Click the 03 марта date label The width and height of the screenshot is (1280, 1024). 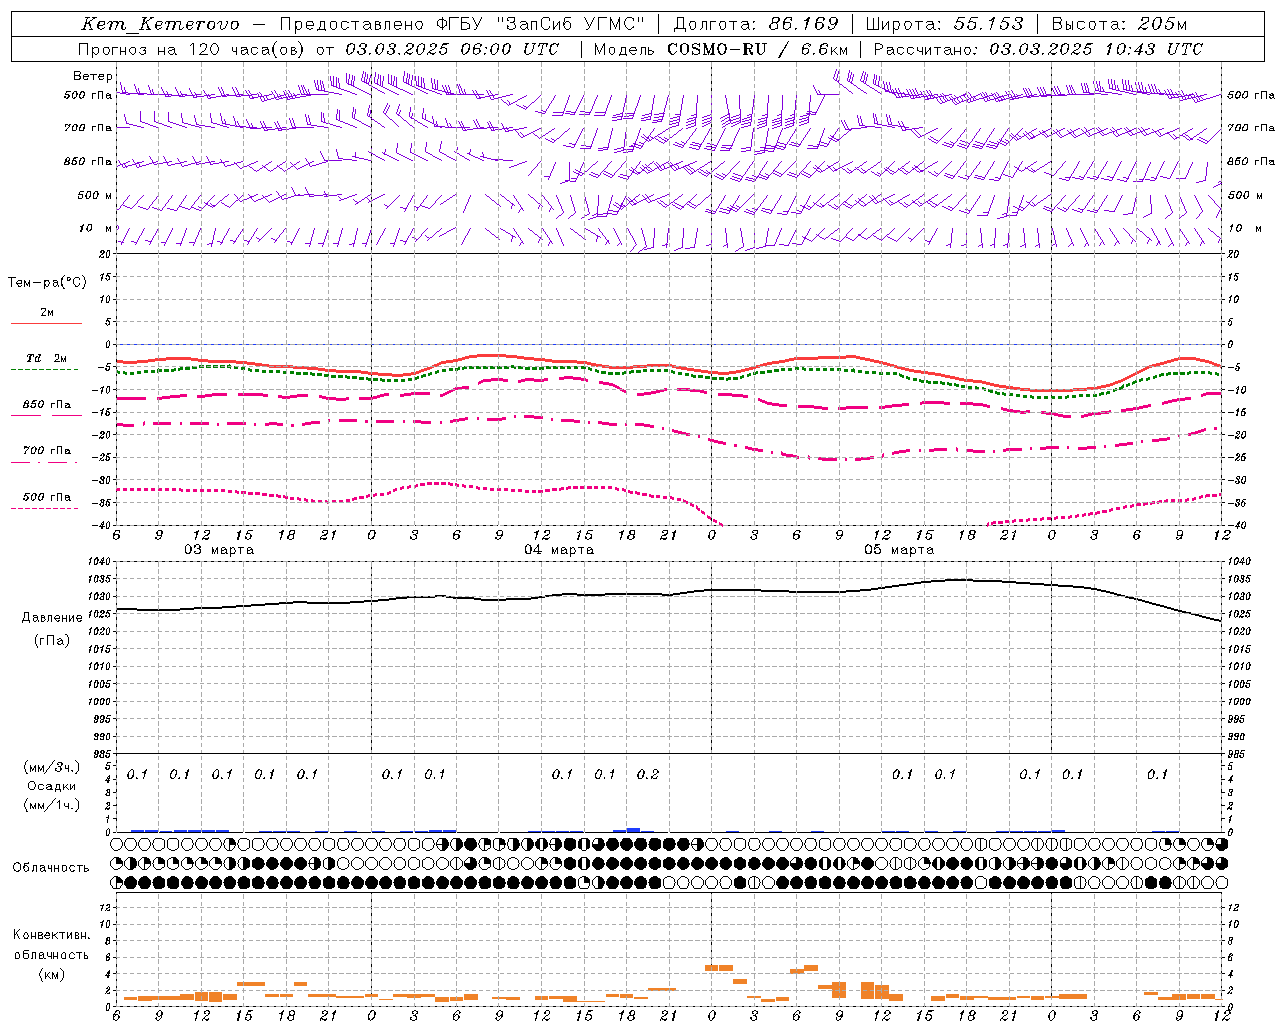point(219,550)
